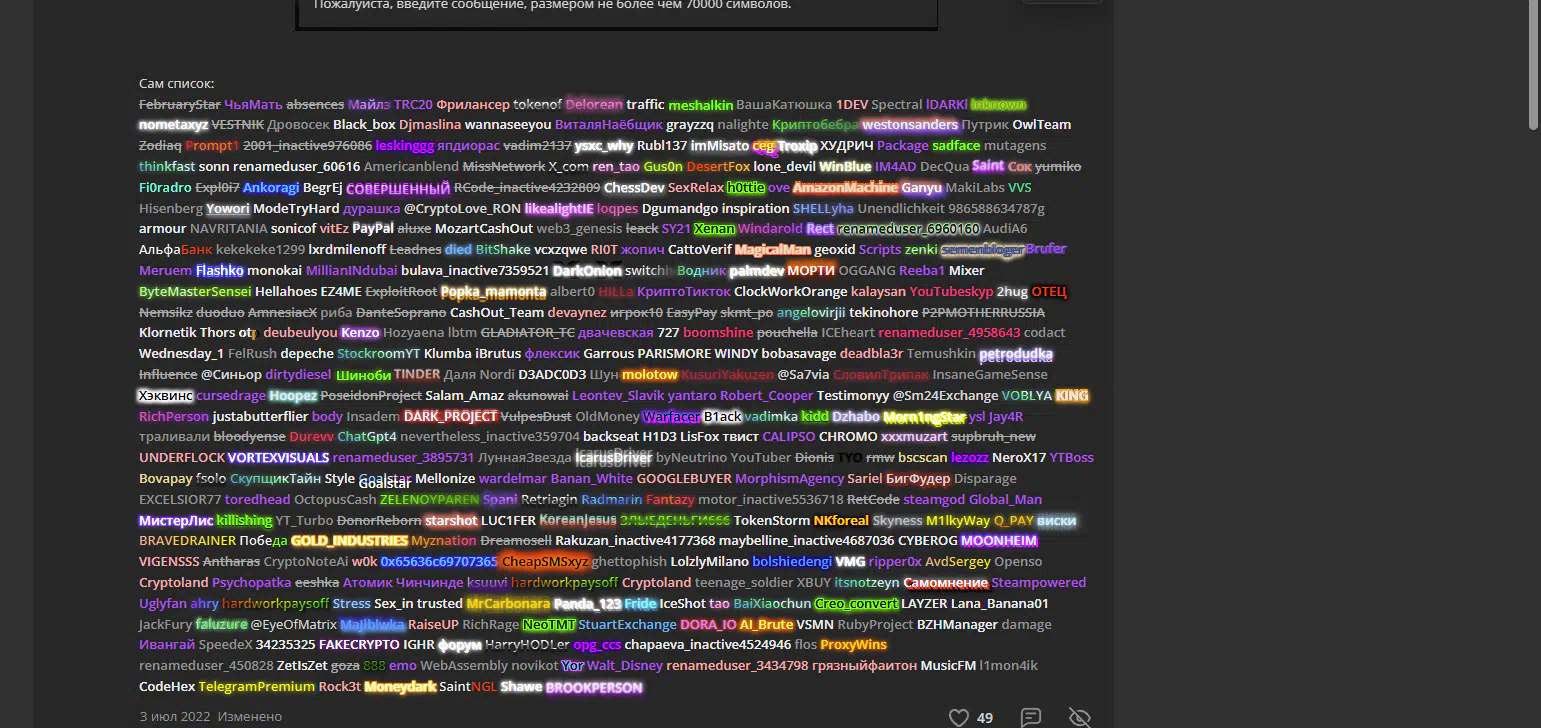Image resolution: width=1541 pixels, height=728 pixels.
Task: Open user profile StockroomYT
Action: (x=379, y=354)
